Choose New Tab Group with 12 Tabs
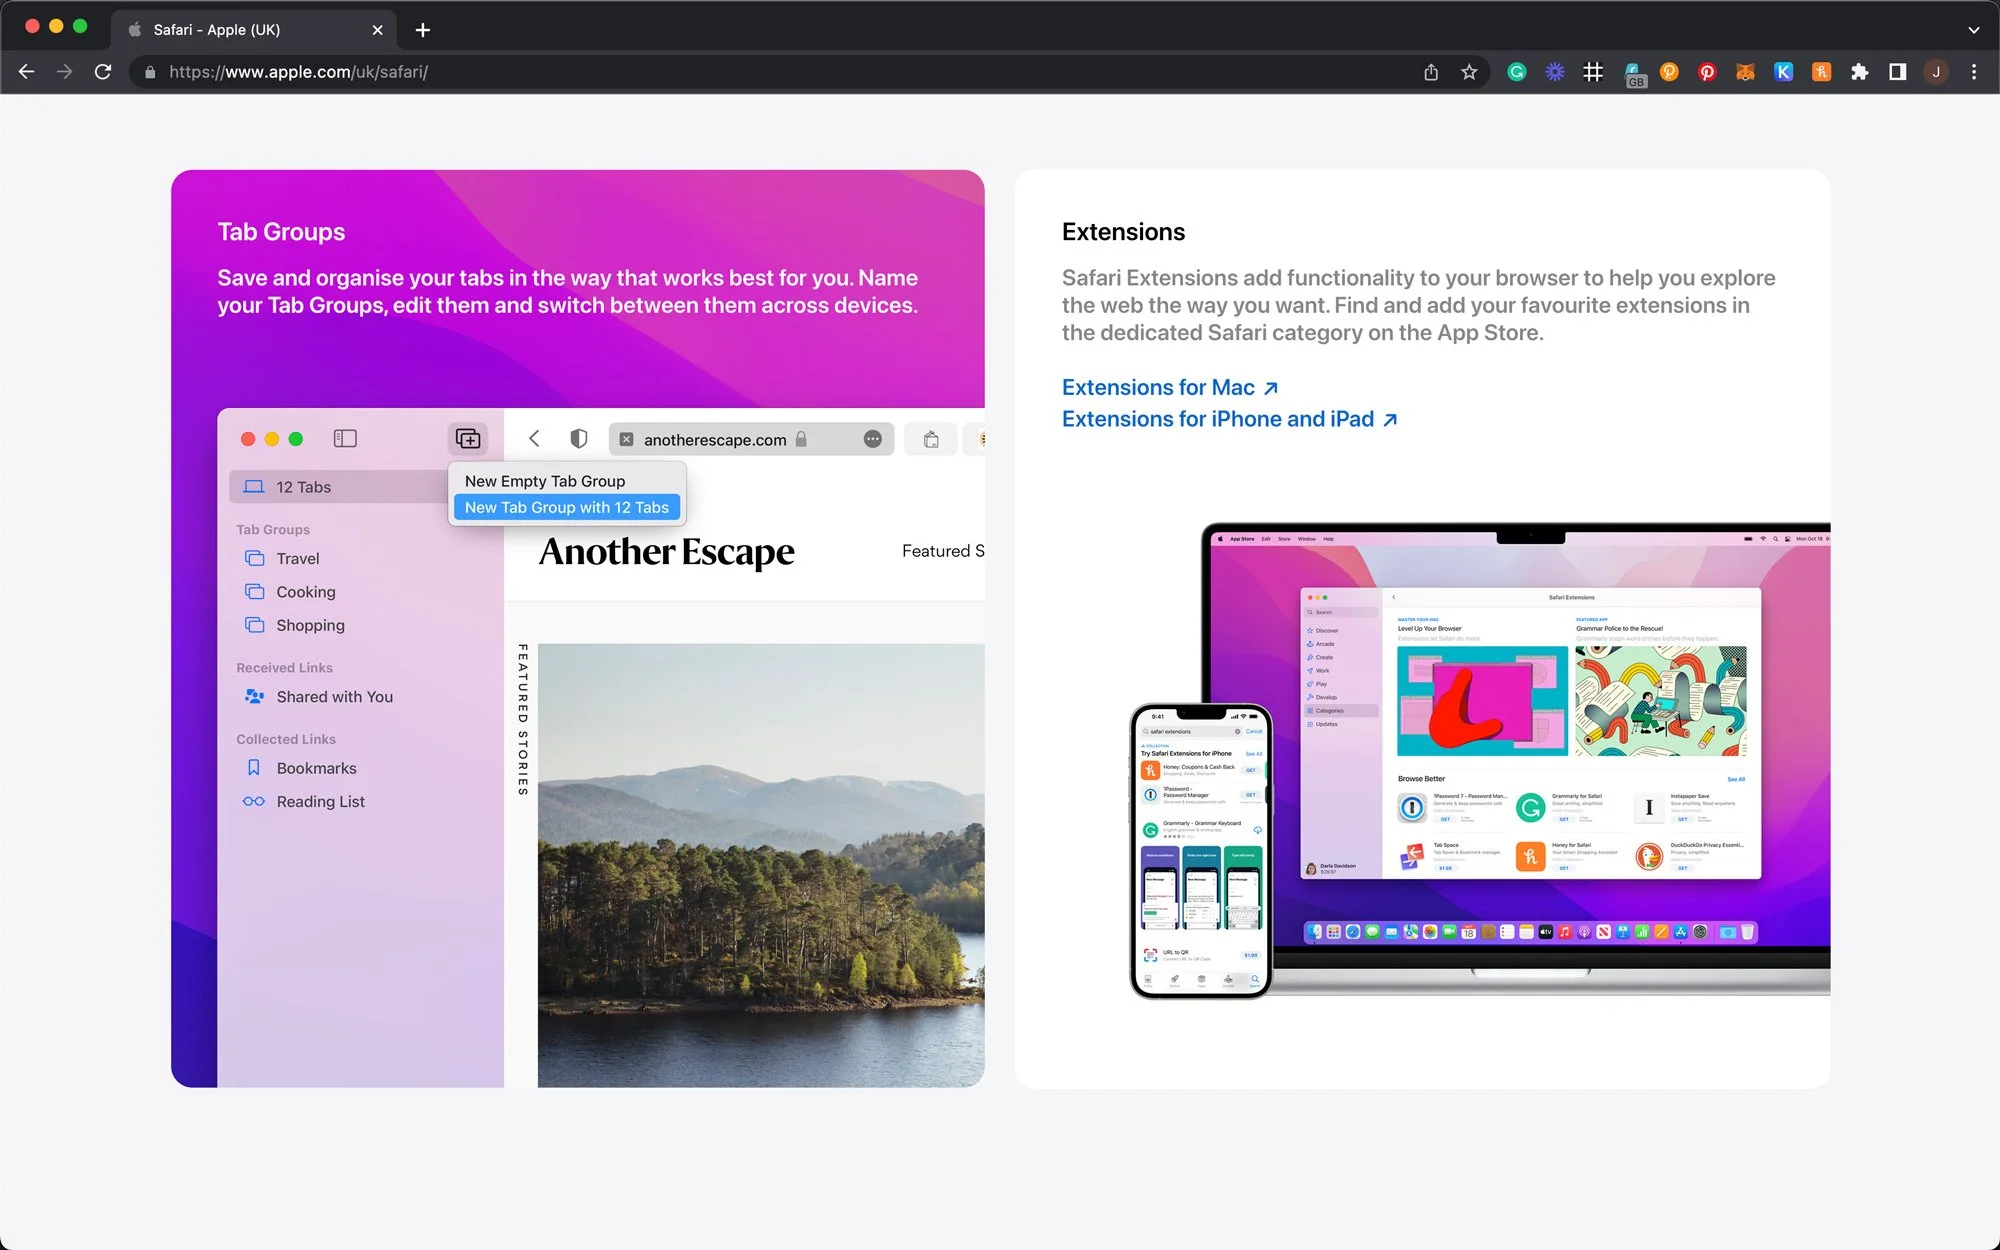Screen dimensions: 2000x1250 pos(567,507)
